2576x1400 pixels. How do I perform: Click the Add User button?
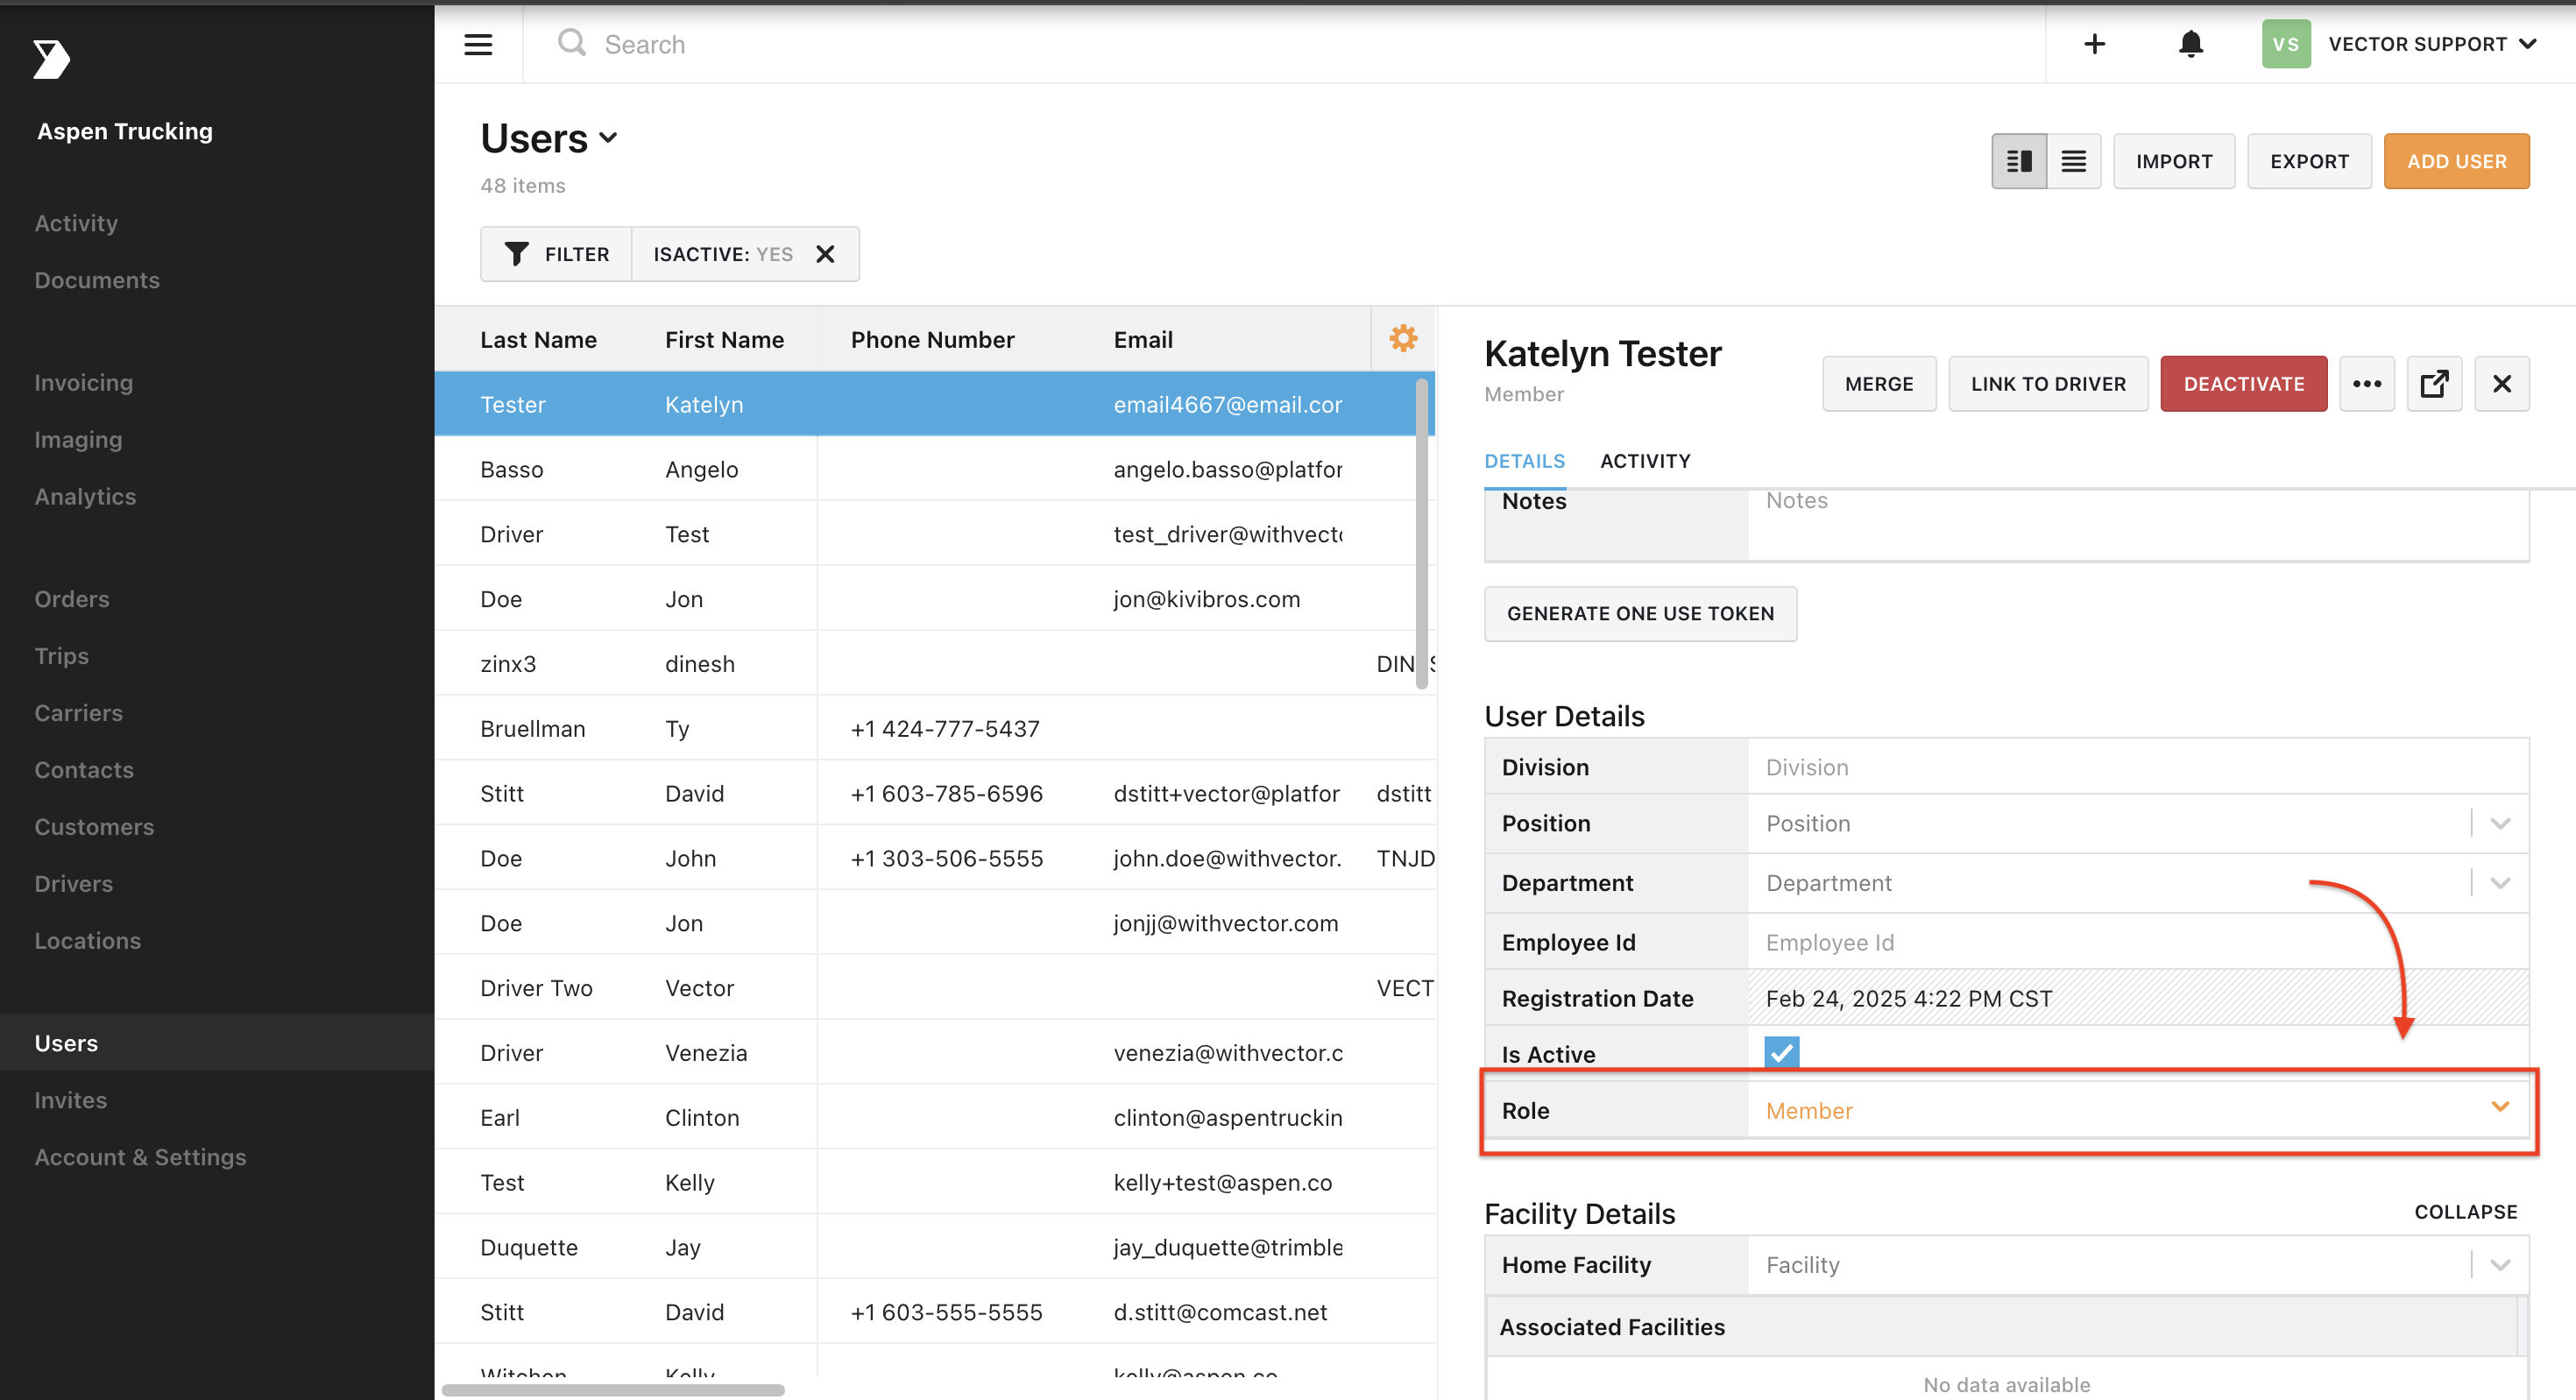[x=2455, y=161]
